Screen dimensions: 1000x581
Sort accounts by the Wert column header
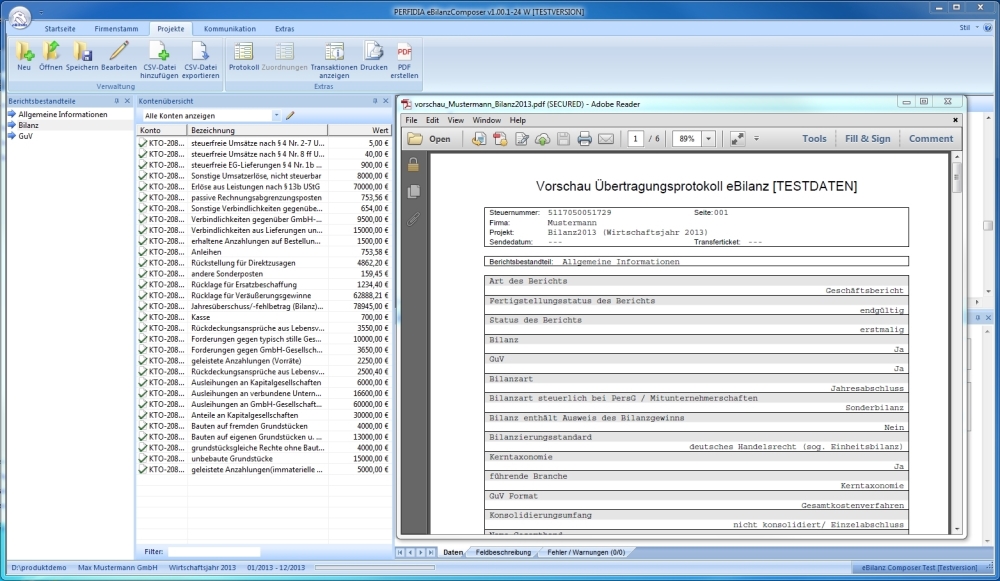360,130
